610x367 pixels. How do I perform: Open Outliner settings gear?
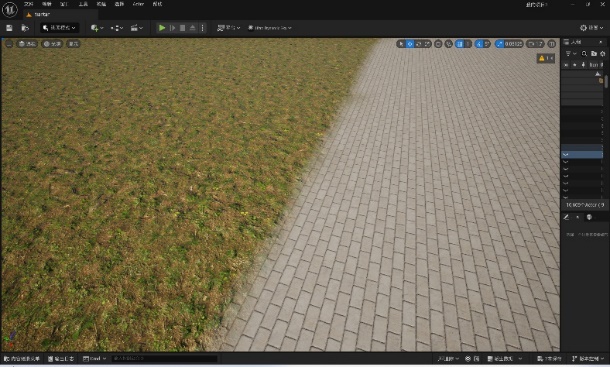tap(602, 54)
